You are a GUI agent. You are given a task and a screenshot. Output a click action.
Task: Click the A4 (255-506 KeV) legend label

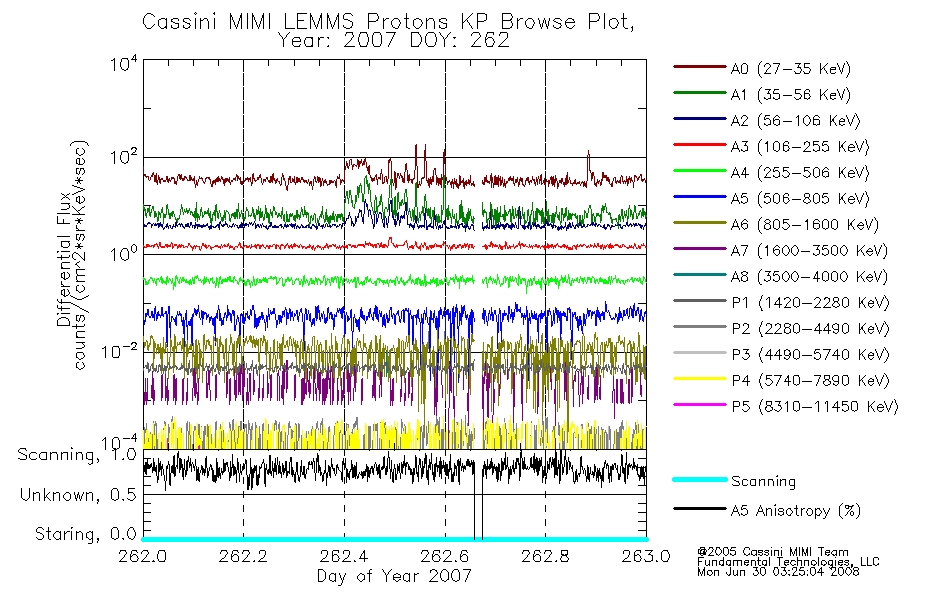800,173
